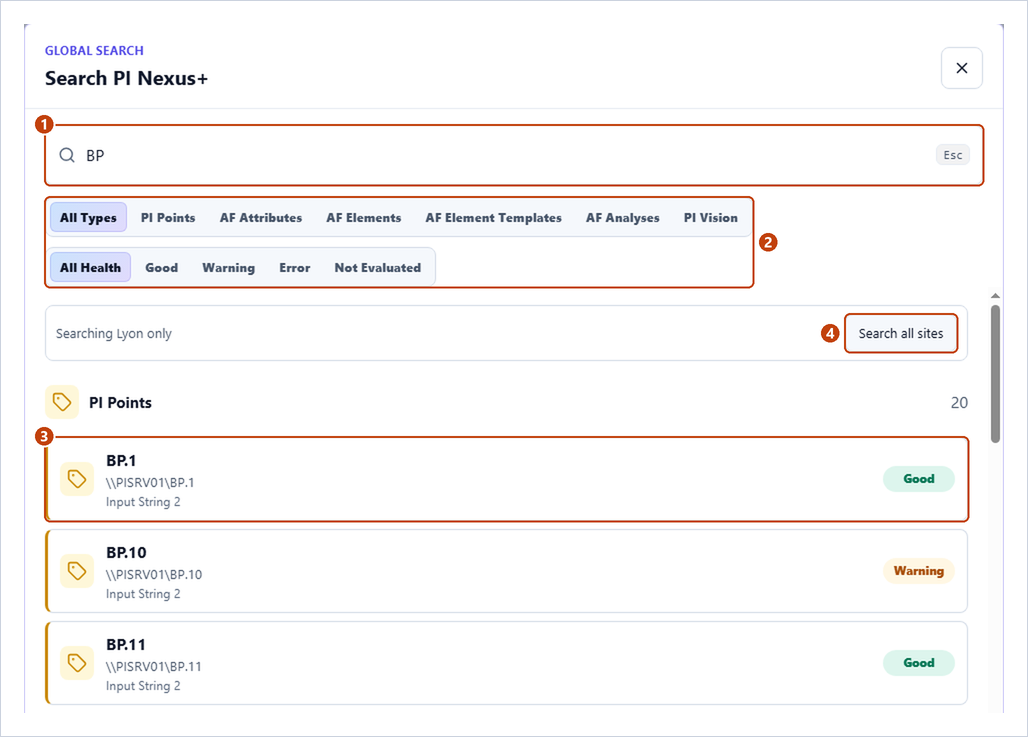Viewport: 1028px width, 737px height.
Task: Click the PI Points section heading
Action: (120, 403)
